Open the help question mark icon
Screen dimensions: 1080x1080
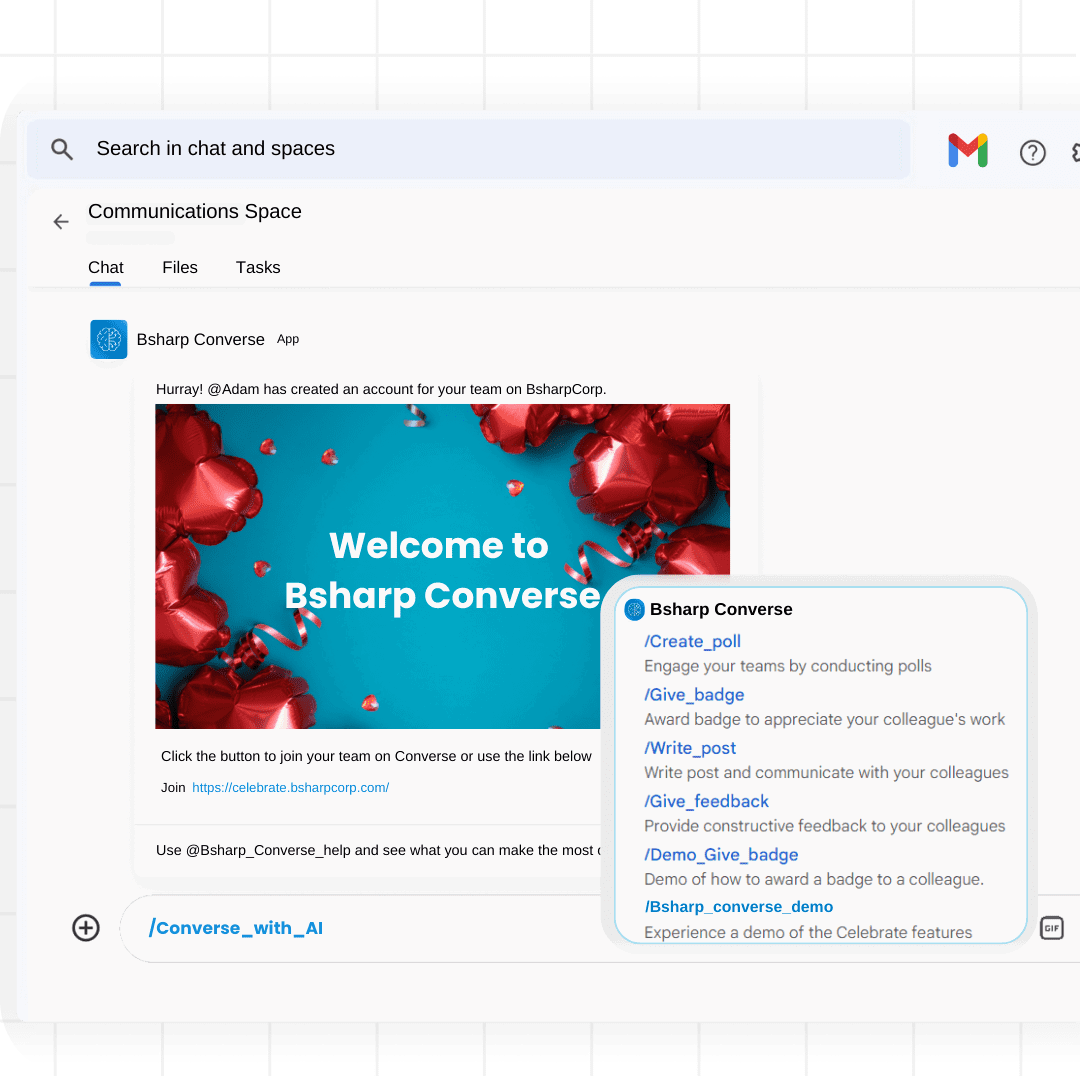[1032, 152]
